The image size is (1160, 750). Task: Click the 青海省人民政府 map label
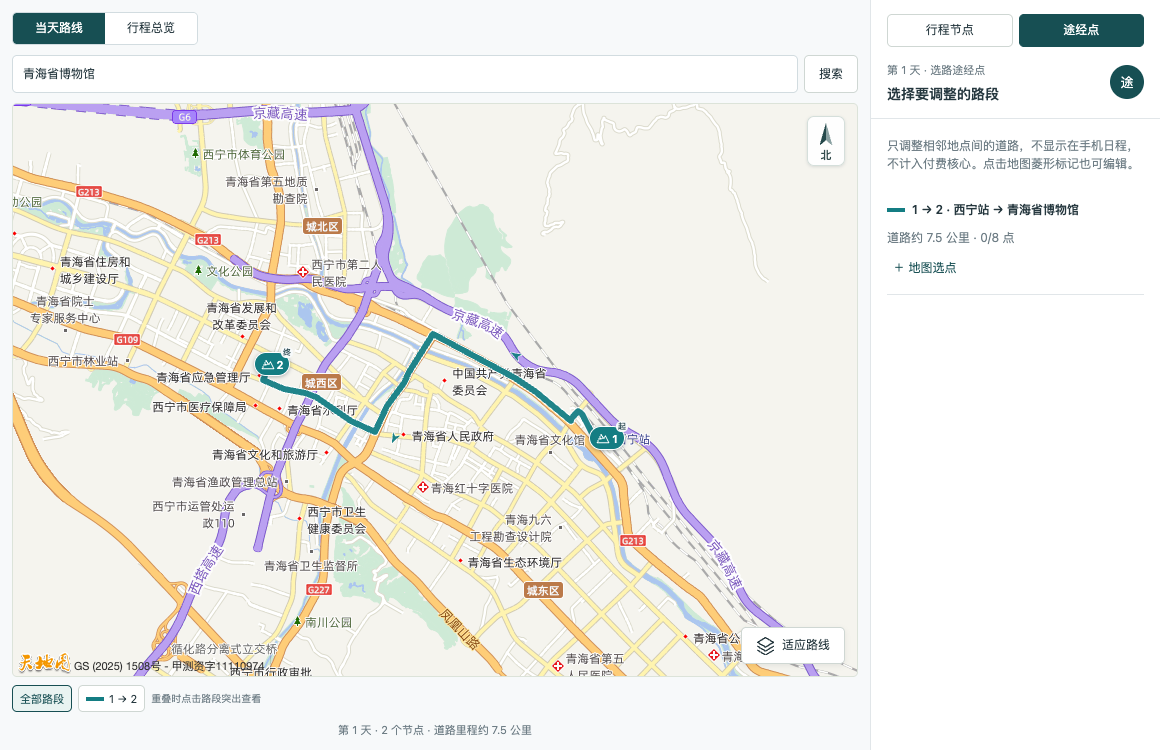pyautogui.click(x=453, y=436)
